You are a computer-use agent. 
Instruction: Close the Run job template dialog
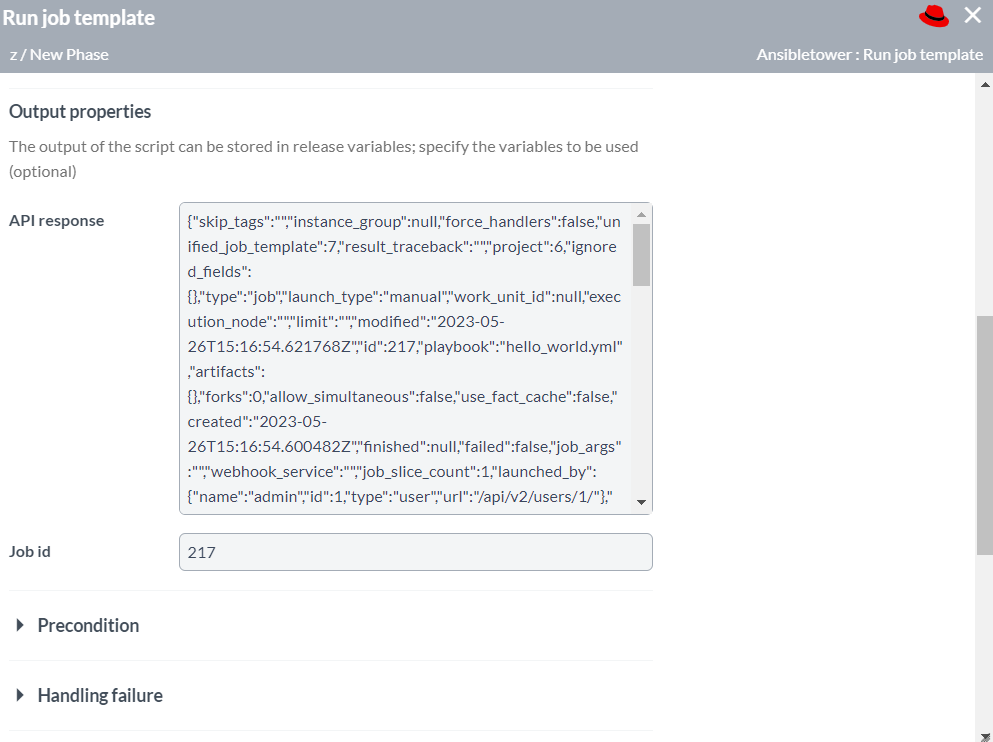point(972,15)
